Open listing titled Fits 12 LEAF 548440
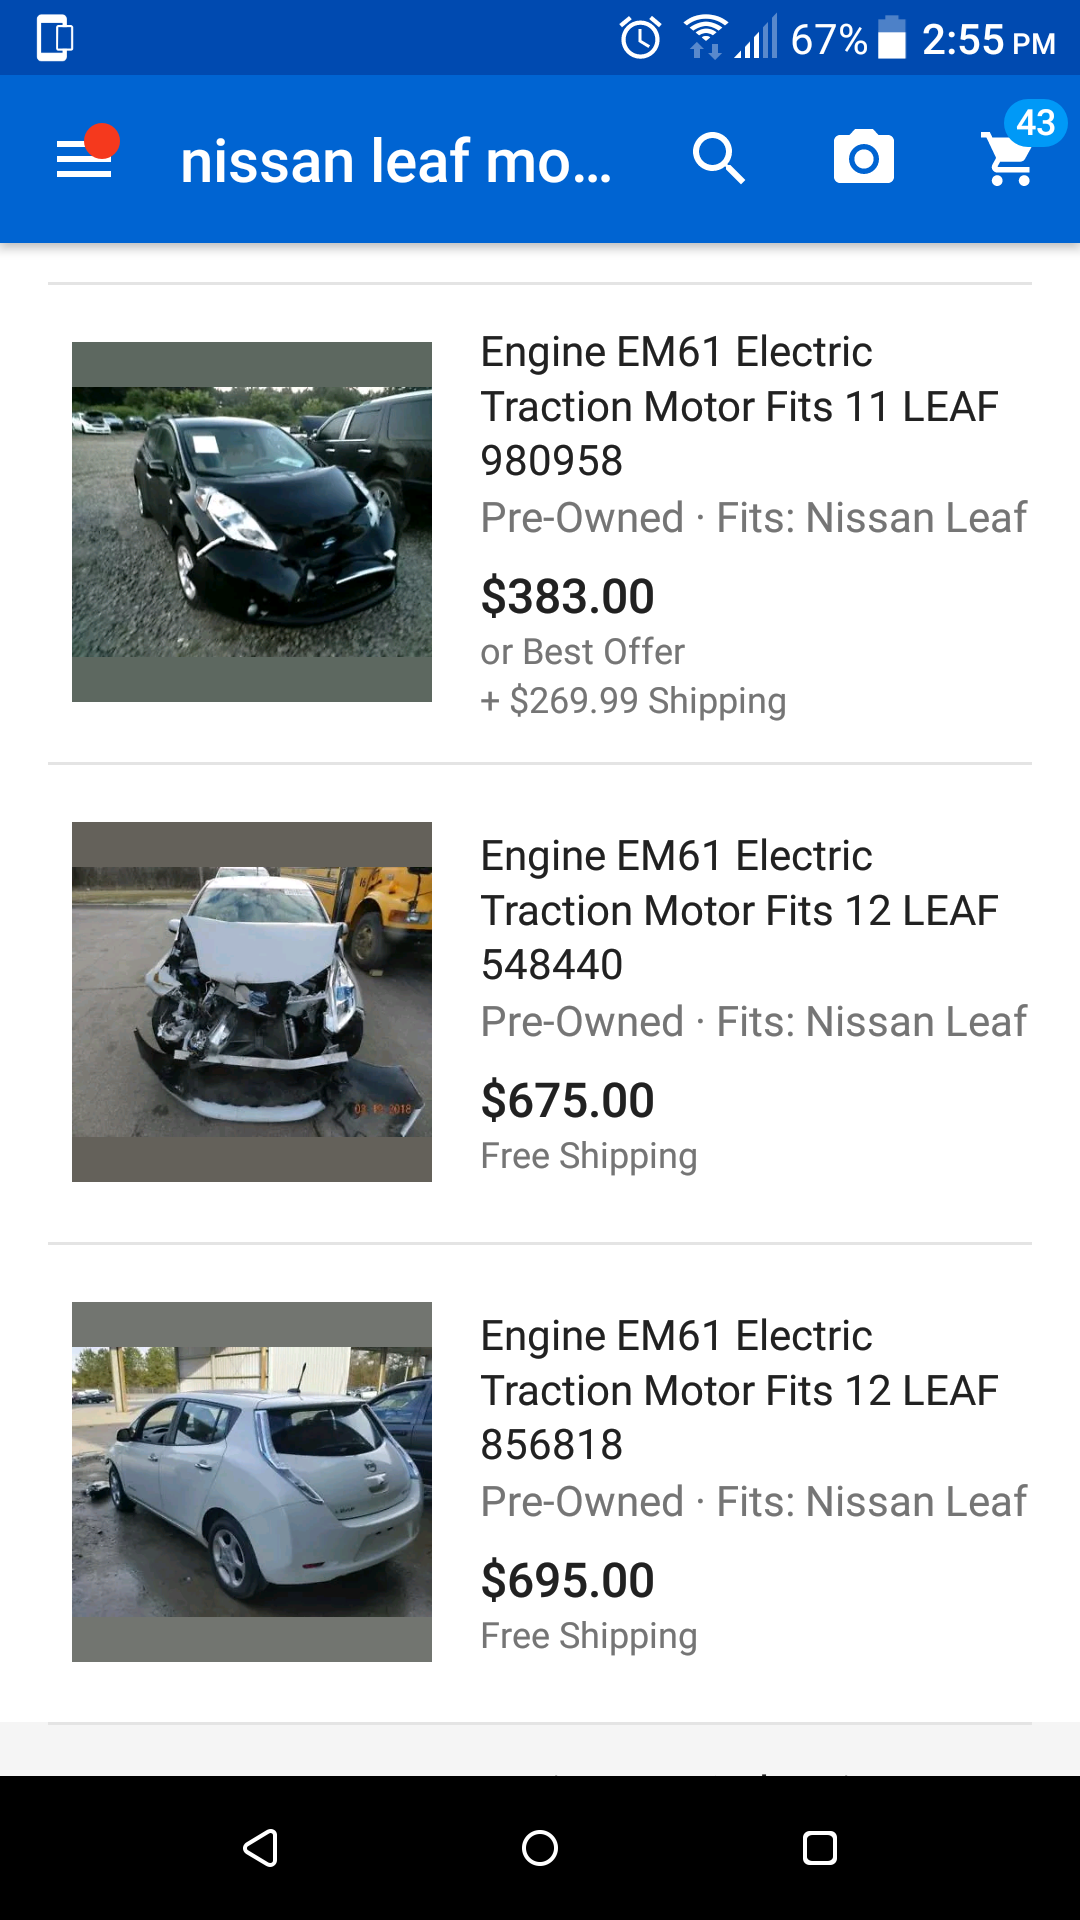The width and height of the screenshot is (1080, 1920). pyautogui.click(x=739, y=910)
